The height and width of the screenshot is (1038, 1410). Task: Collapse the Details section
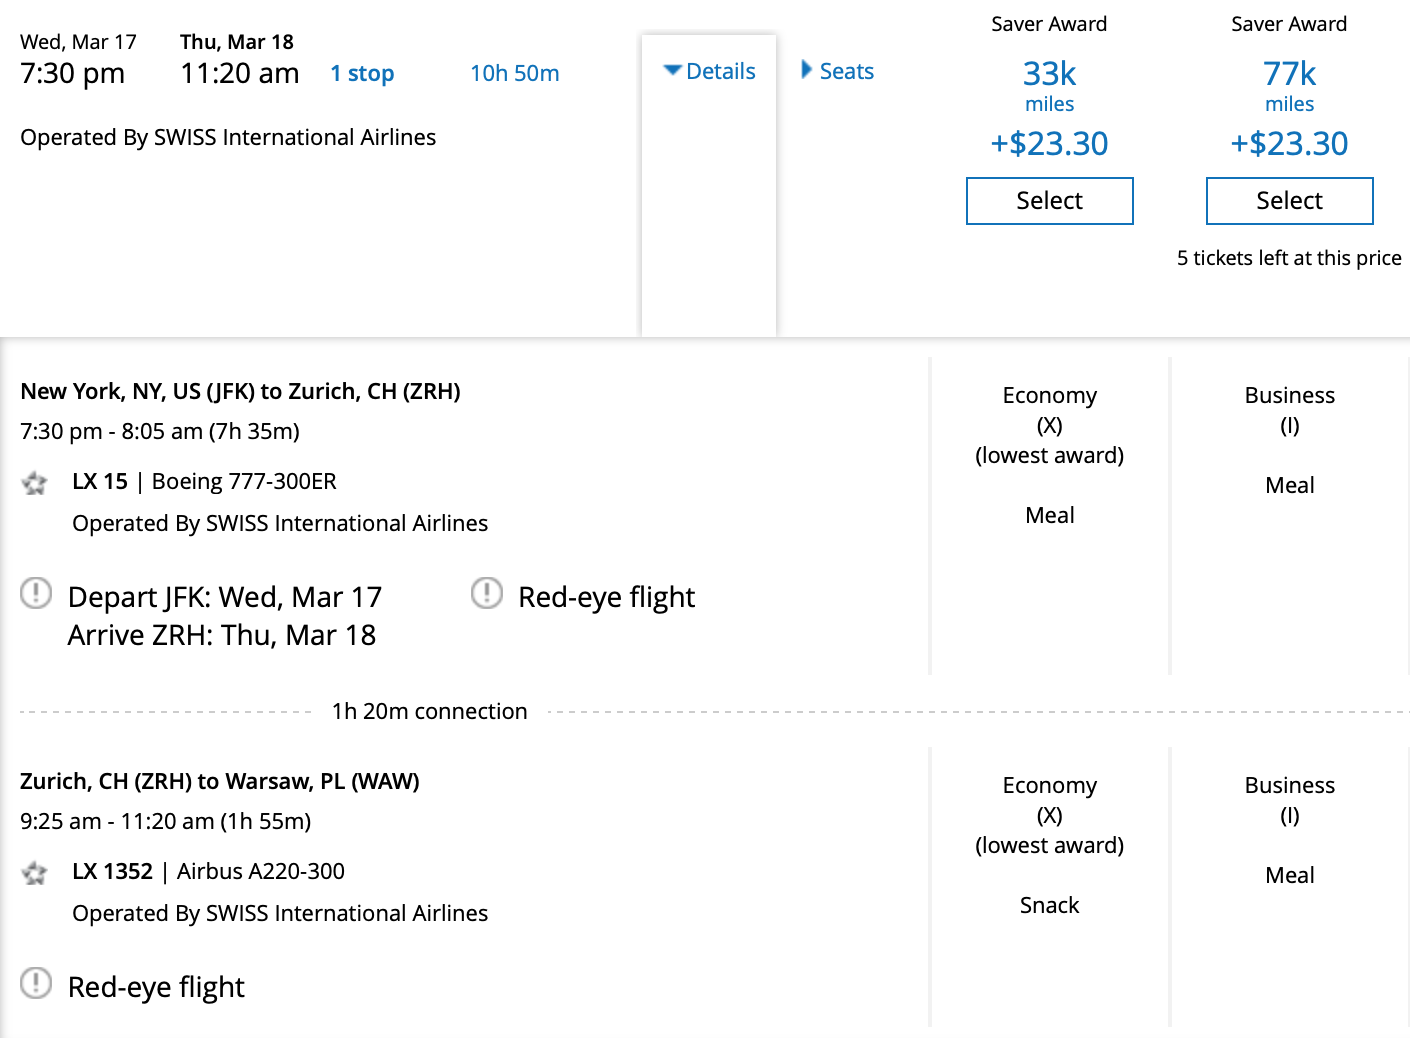pyautogui.click(x=708, y=71)
